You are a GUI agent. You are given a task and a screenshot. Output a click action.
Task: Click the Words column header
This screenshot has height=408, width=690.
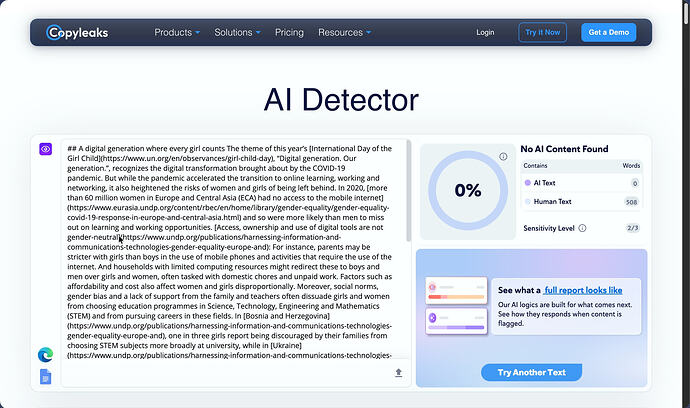click(631, 165)
